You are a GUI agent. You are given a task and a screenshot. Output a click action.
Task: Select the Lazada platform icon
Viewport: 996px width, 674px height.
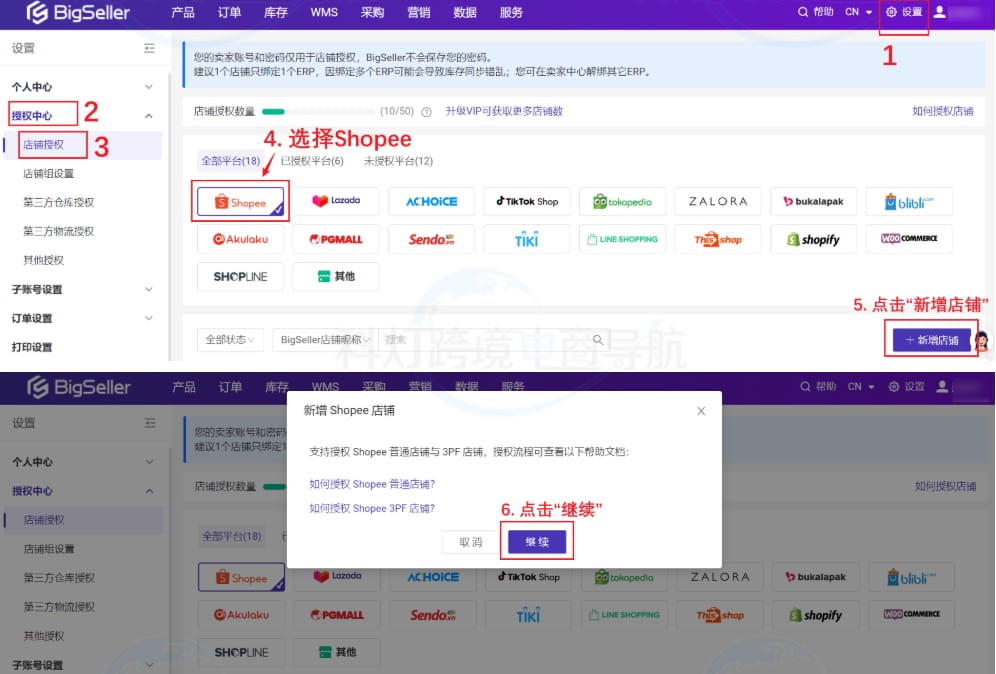click(x=335, y=201)
